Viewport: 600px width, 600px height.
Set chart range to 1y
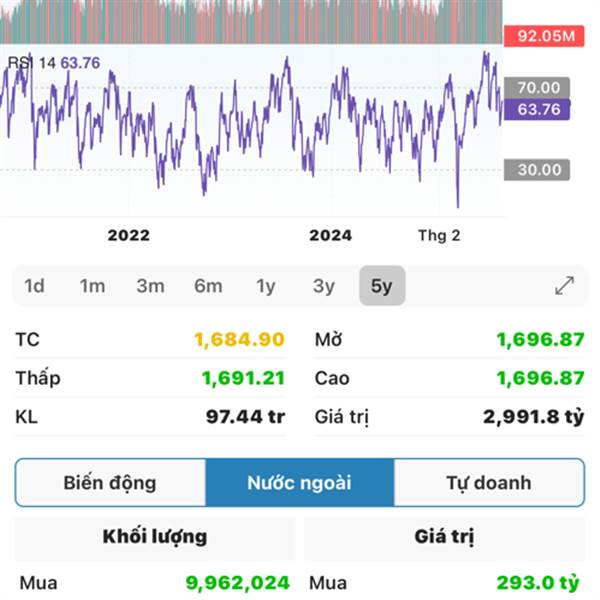coord(265,286)
